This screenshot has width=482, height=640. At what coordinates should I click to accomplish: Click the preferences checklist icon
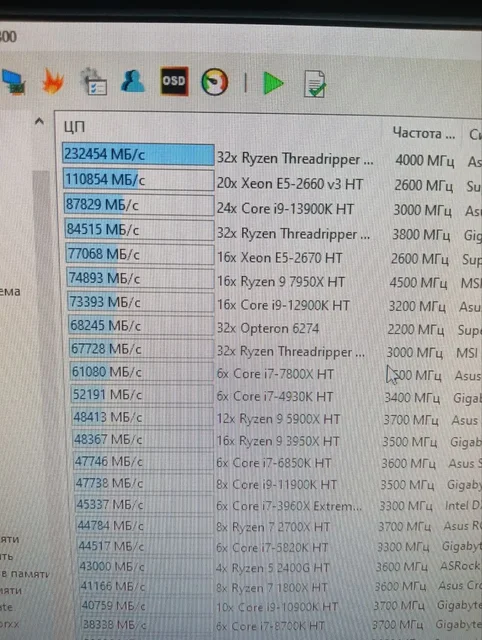click(x=93, y=82)
